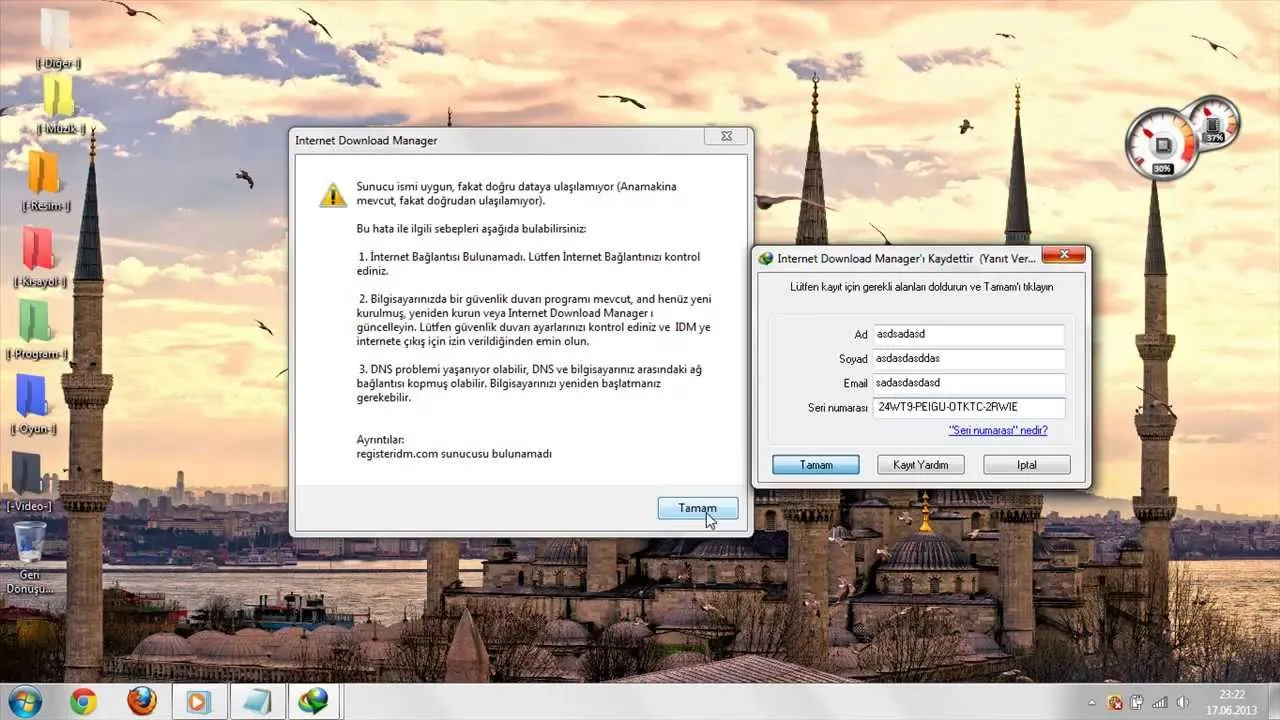Open the media player taskbar icon

(x=199, y=702)
